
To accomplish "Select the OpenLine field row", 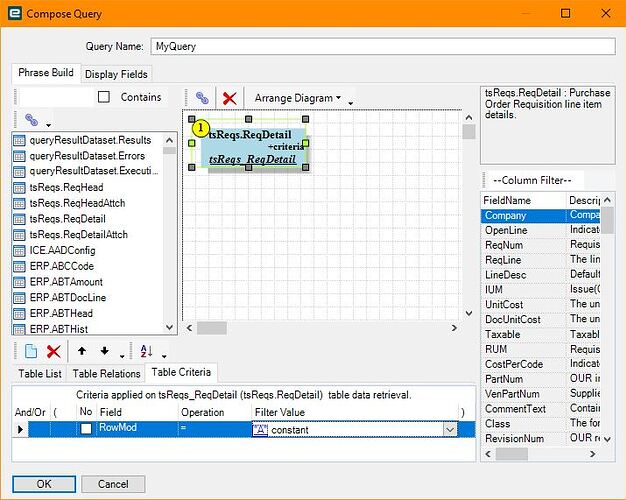I will (x=541, y=230).
